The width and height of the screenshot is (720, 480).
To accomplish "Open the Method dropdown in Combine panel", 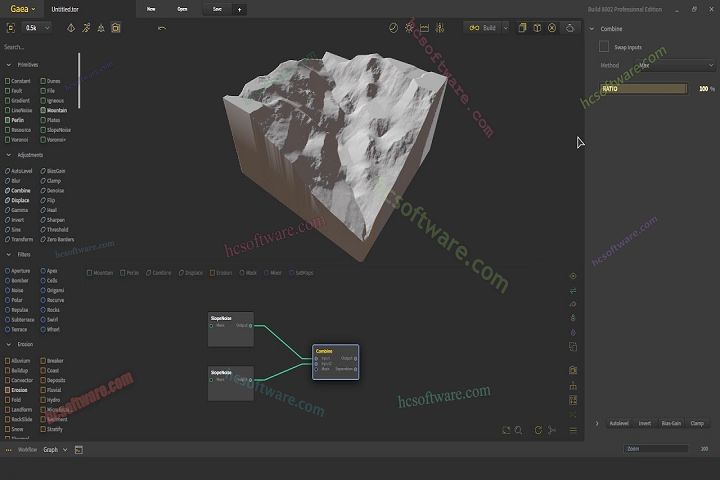I will [x=674, y=66].
